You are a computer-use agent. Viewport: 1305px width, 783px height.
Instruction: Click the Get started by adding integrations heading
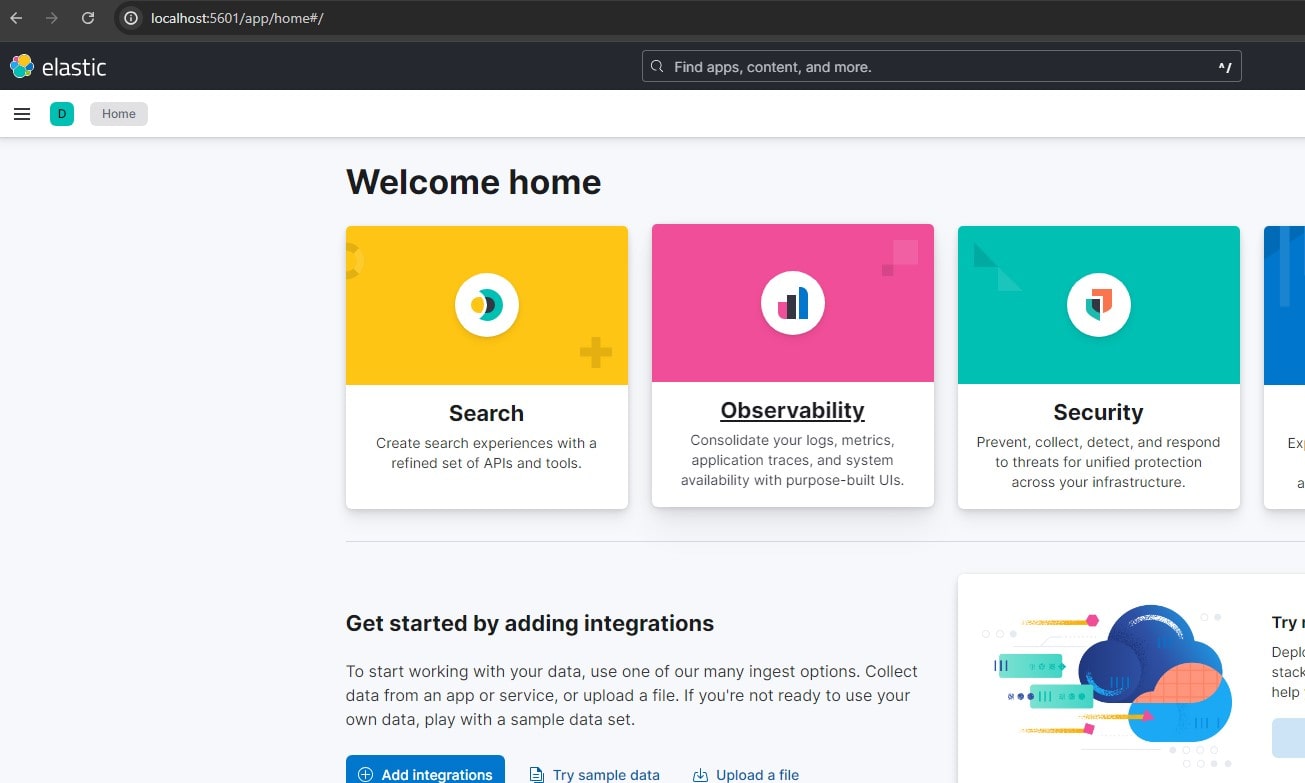click(x=530, y=623)
